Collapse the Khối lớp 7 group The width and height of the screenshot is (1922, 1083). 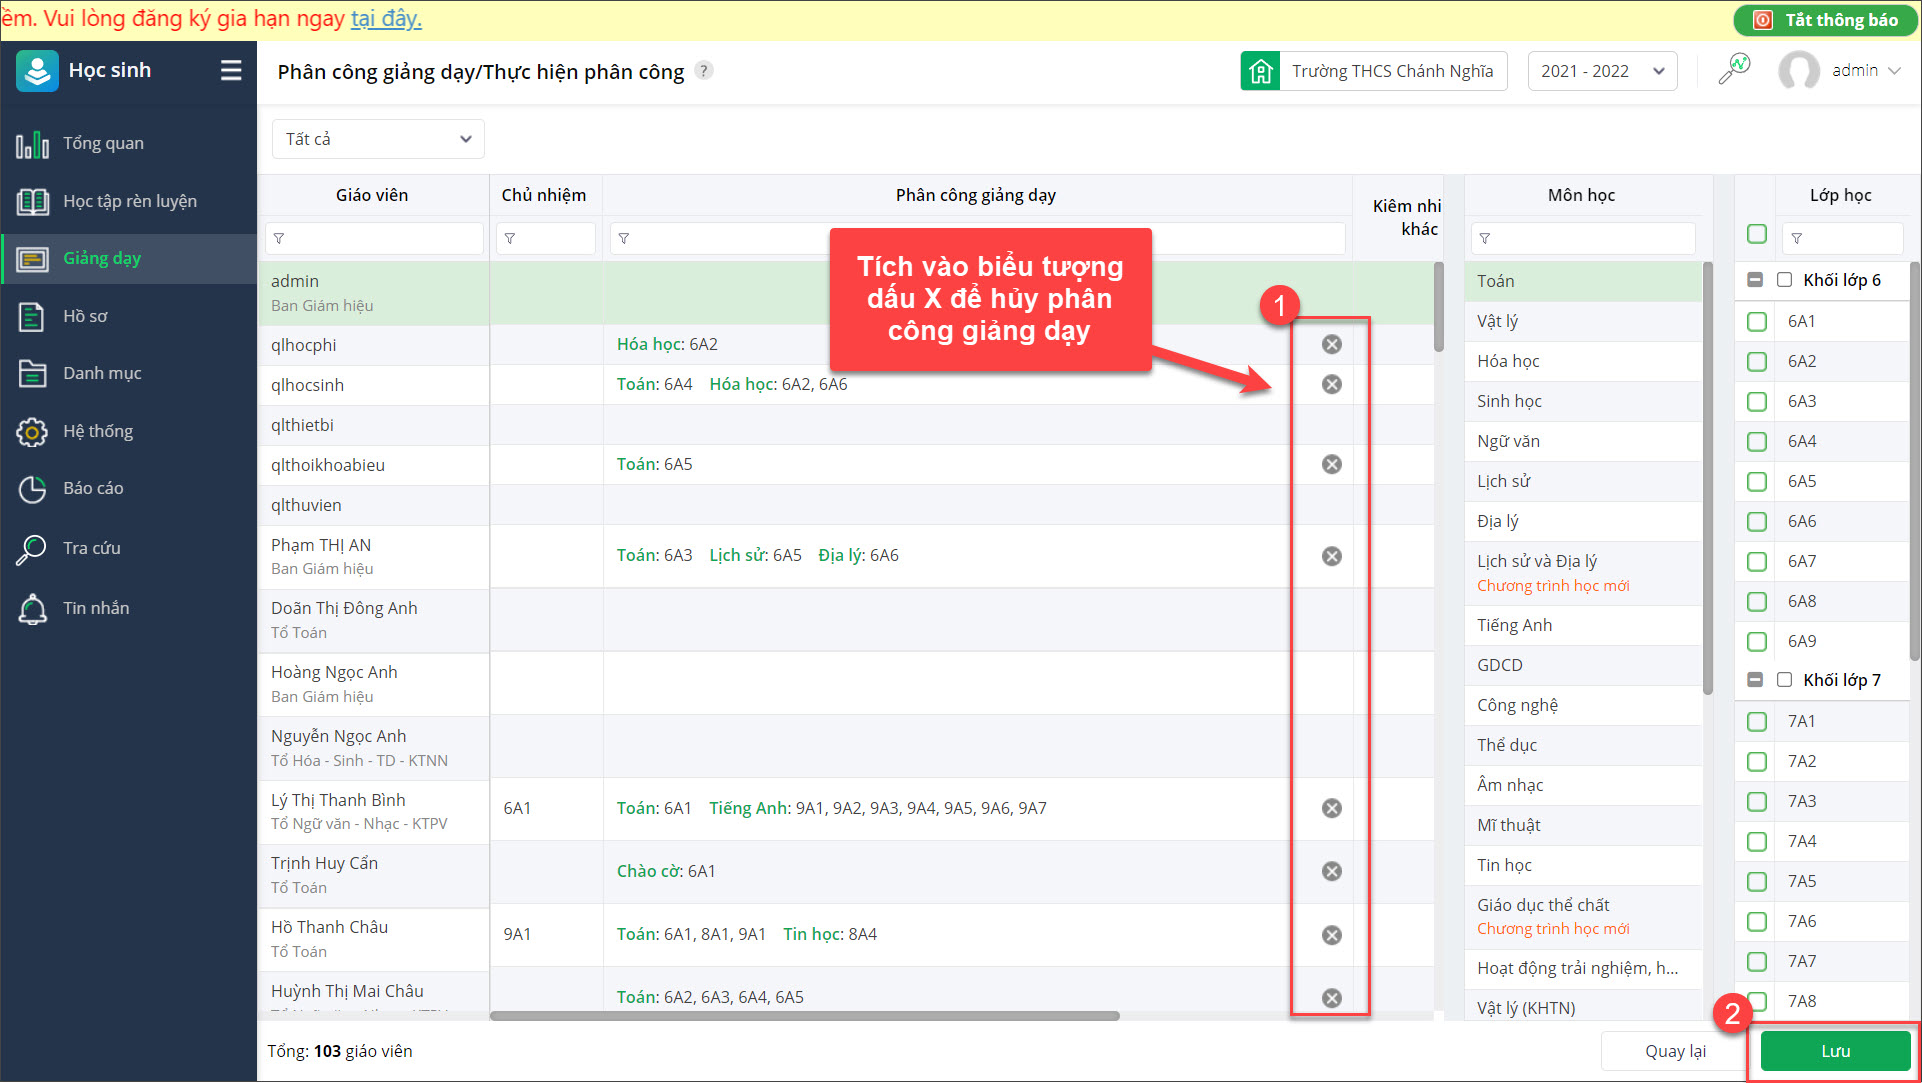[x=1754, y=680]
